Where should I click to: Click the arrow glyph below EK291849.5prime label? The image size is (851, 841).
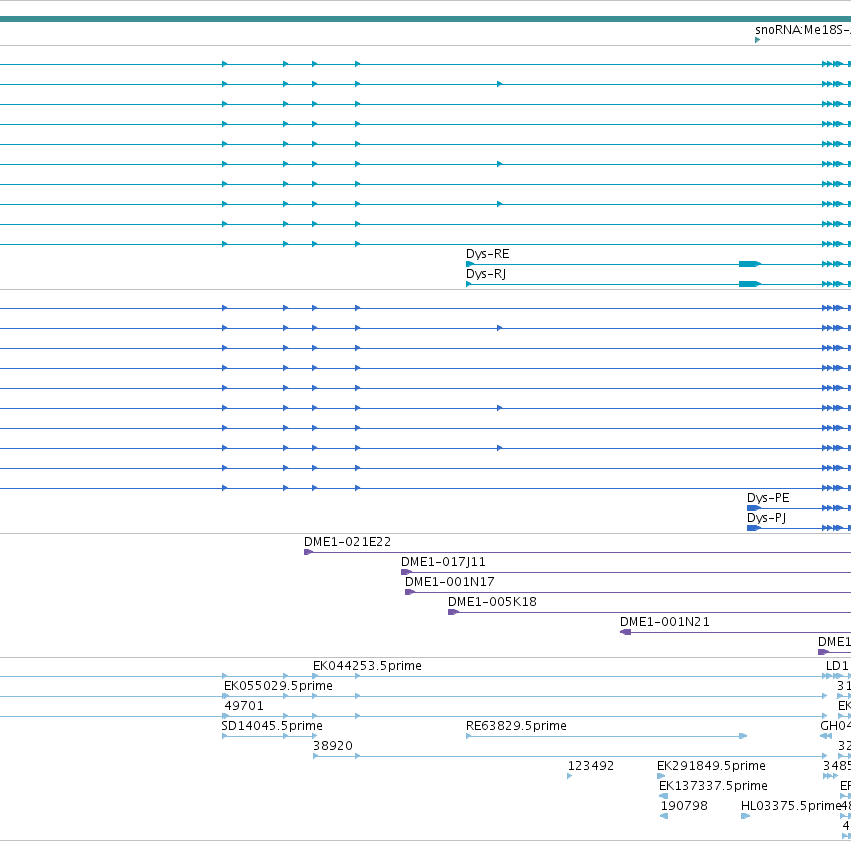pyautogui.click(x=661, y=776)
